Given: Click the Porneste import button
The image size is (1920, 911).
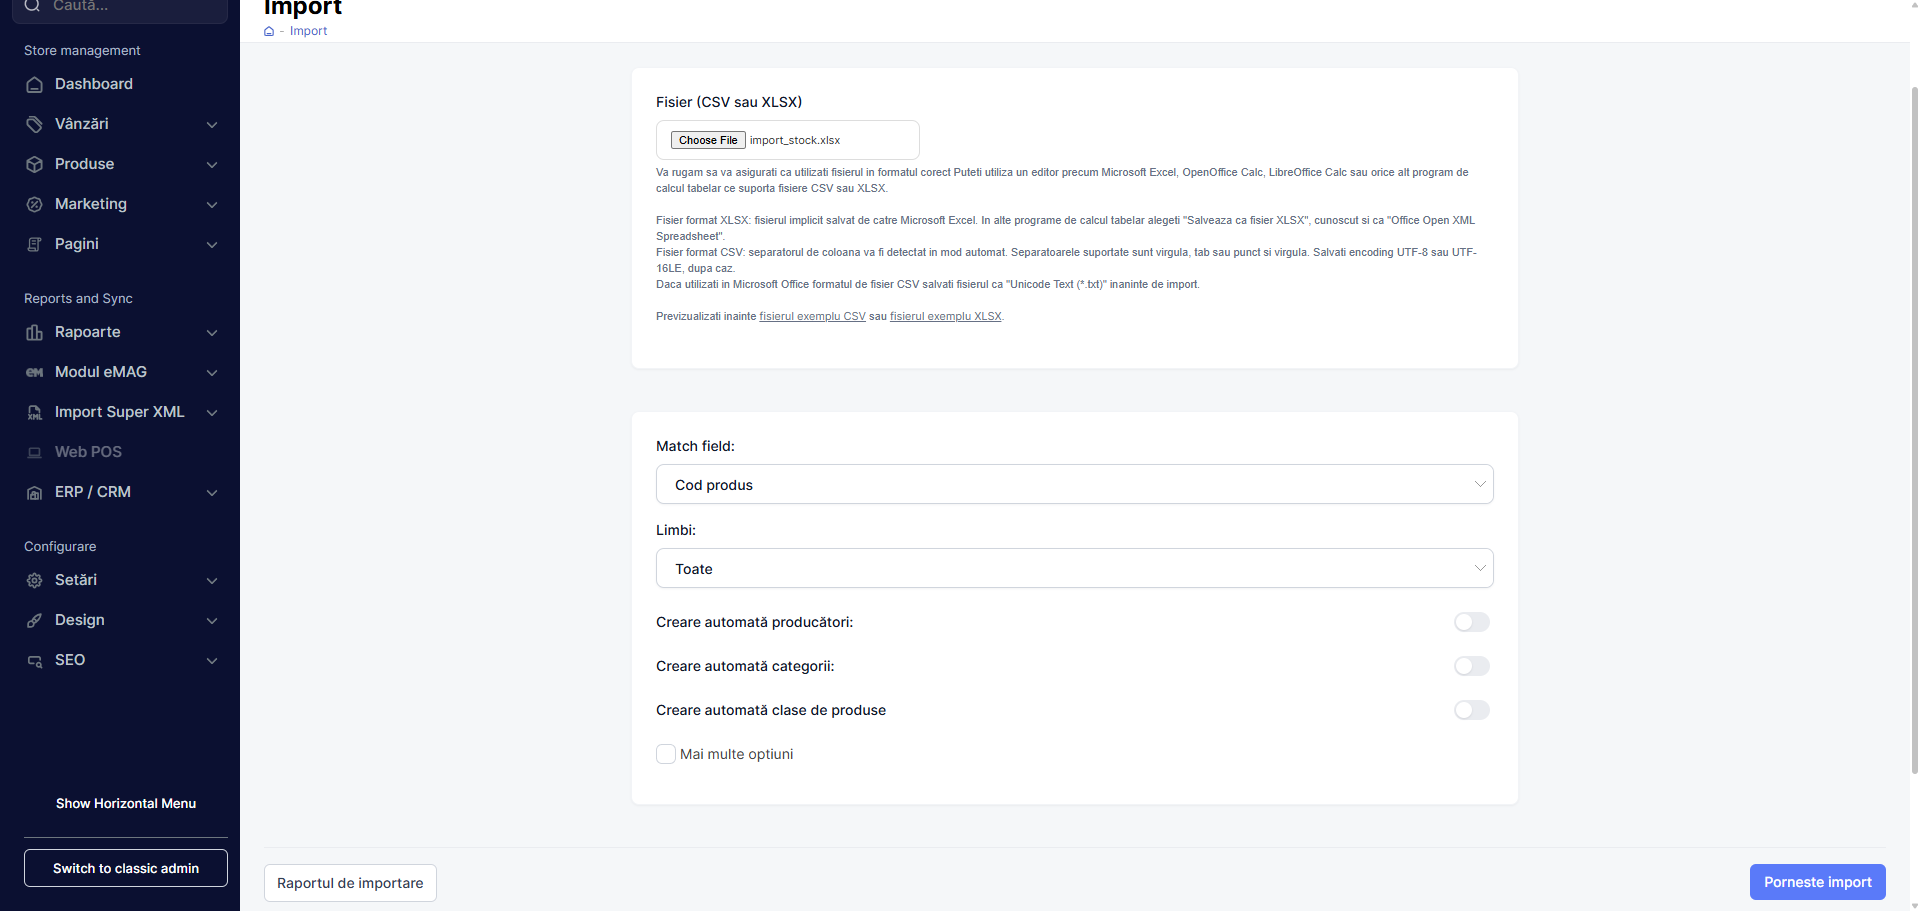Looking at the screenshot, I should point(1818,882).
